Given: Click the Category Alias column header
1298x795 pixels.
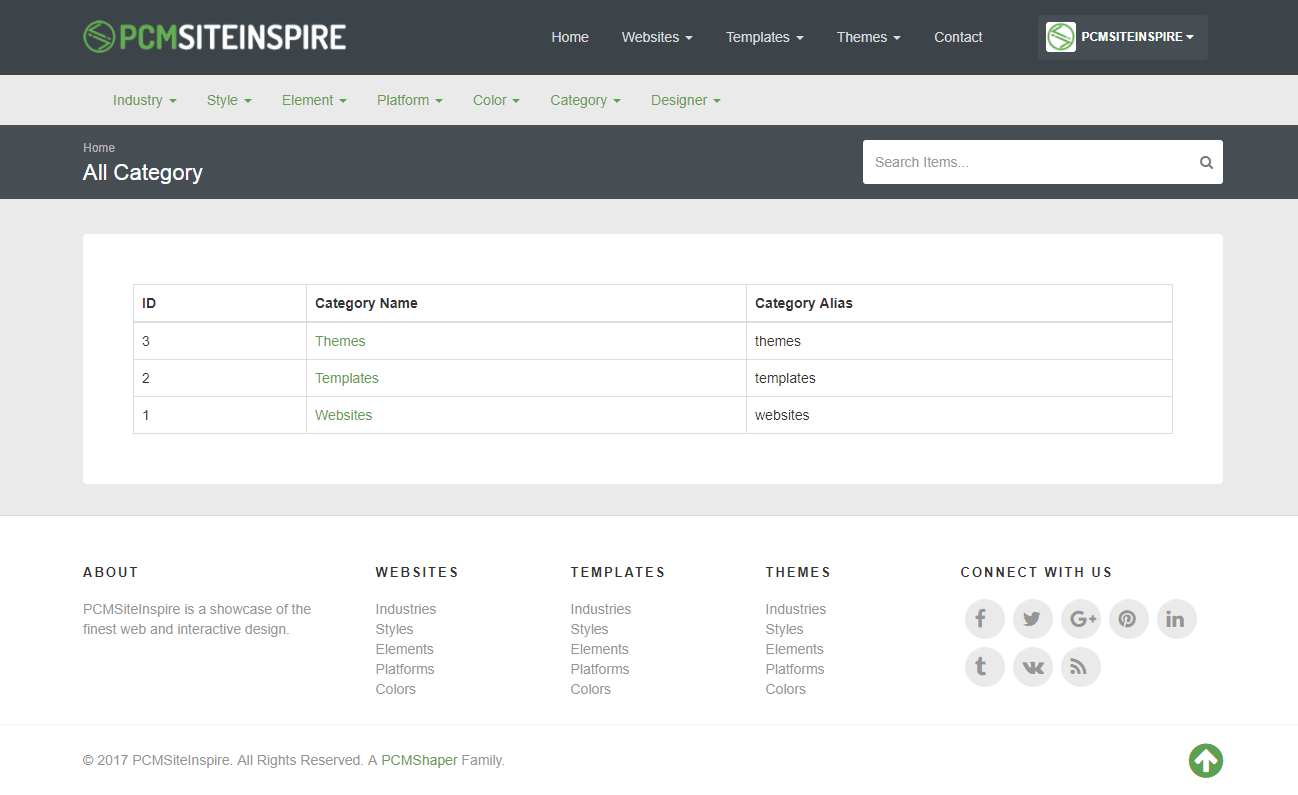Looking at the screenshot, I should [959, 303].
